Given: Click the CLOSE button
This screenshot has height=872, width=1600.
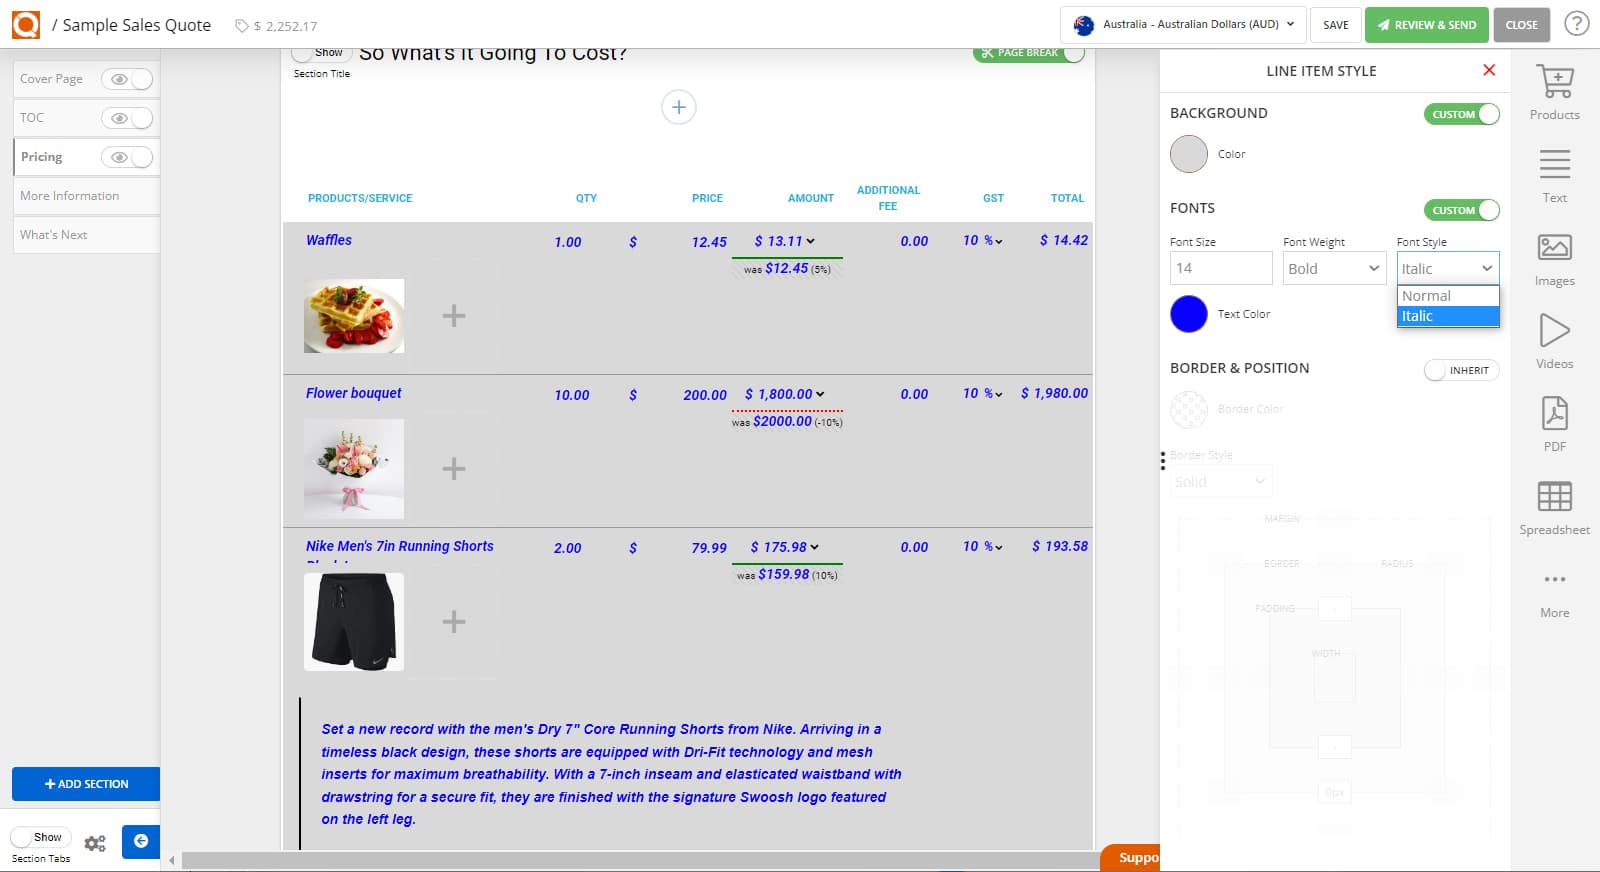Looking at the screenshot, I should pos(1521,25).
